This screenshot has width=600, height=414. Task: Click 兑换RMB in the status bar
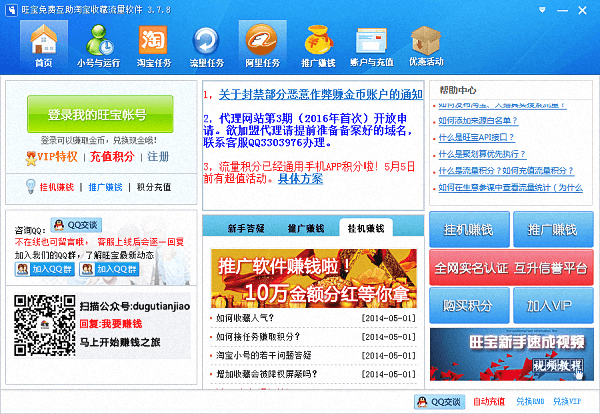click(530, 401)
